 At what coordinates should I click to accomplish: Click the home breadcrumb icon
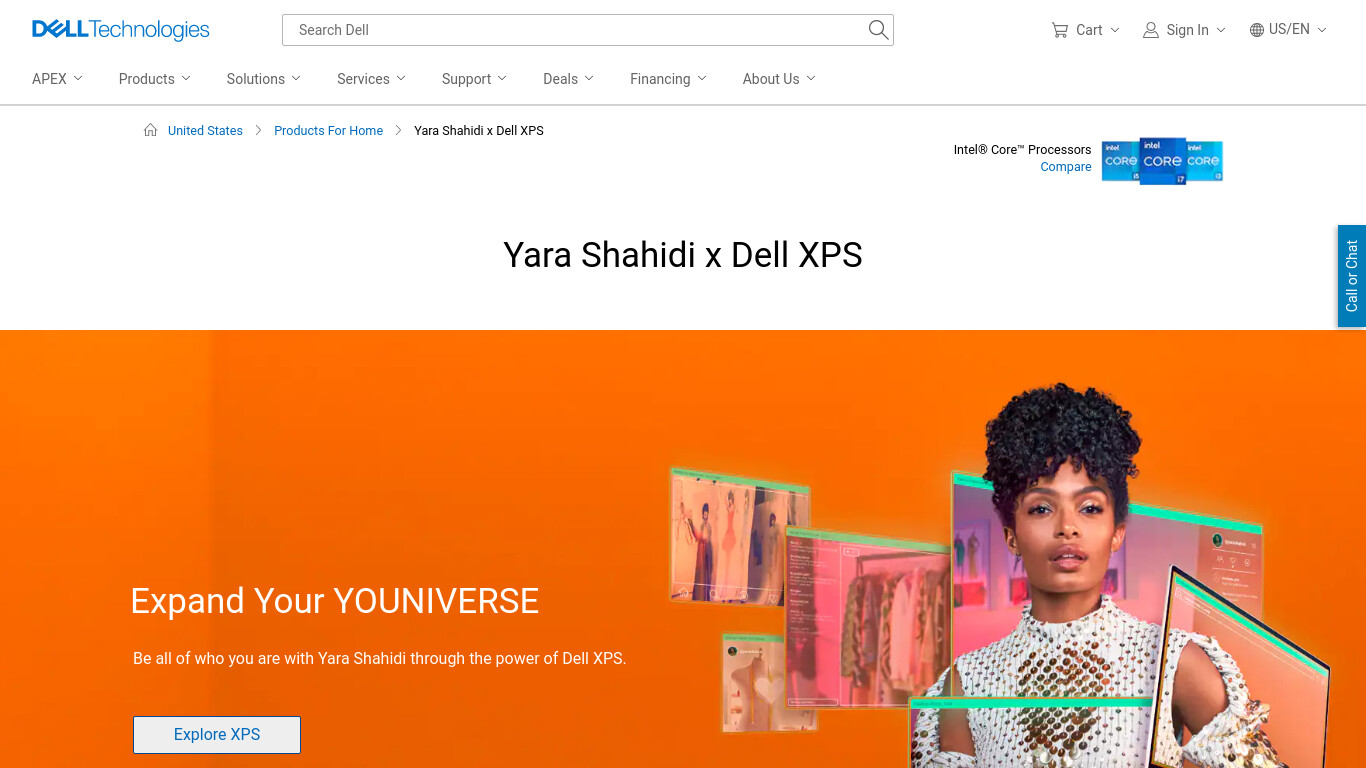(150, 130)
